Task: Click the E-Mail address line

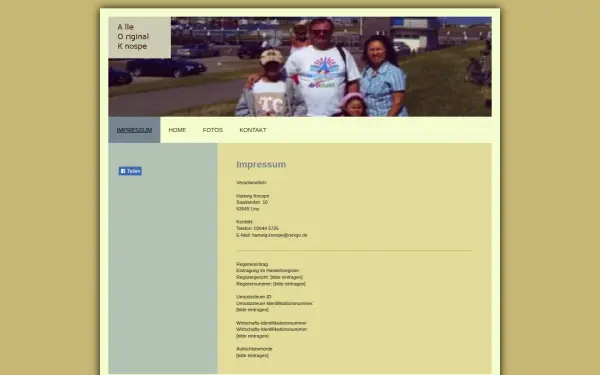Action: [272, 235]
